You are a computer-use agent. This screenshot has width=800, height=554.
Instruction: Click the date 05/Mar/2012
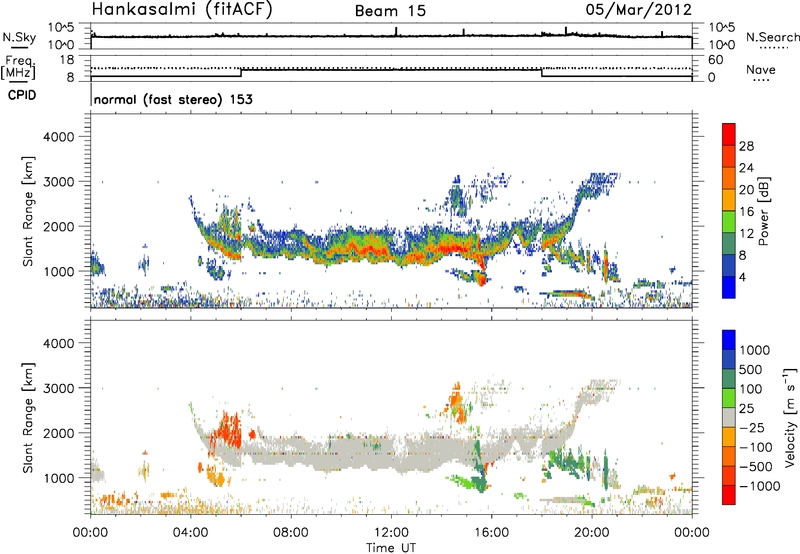[x=638, y=9]
